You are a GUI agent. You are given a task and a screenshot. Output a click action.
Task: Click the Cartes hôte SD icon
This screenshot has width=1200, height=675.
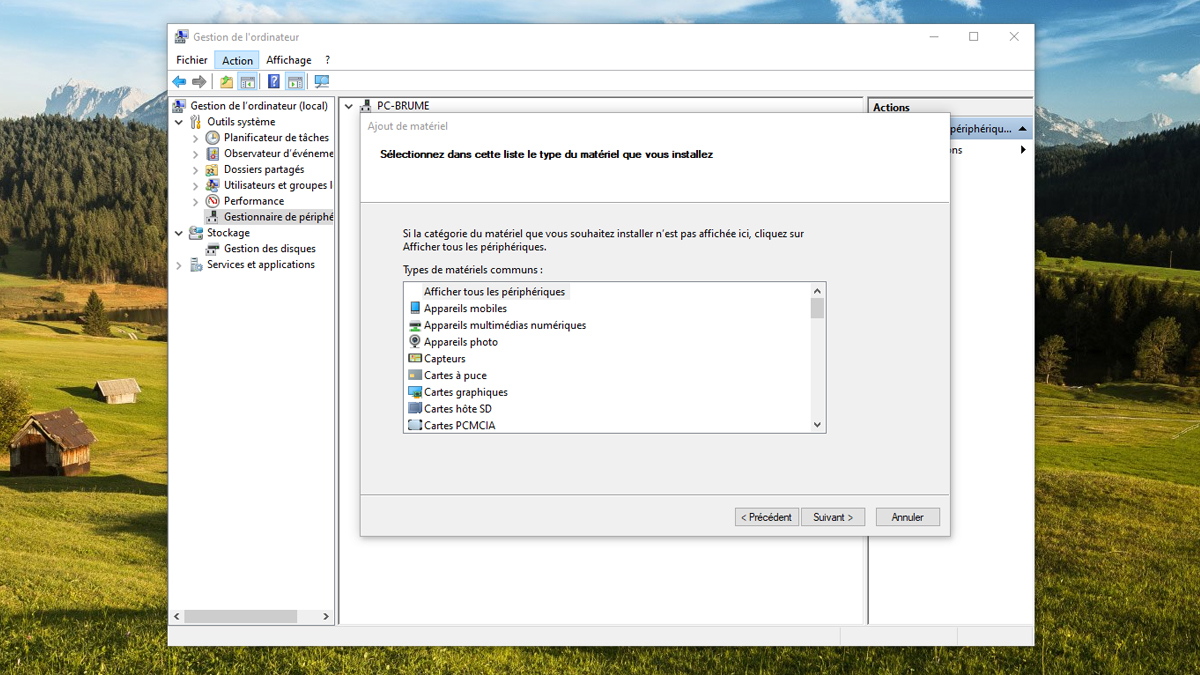pos(415,409)
